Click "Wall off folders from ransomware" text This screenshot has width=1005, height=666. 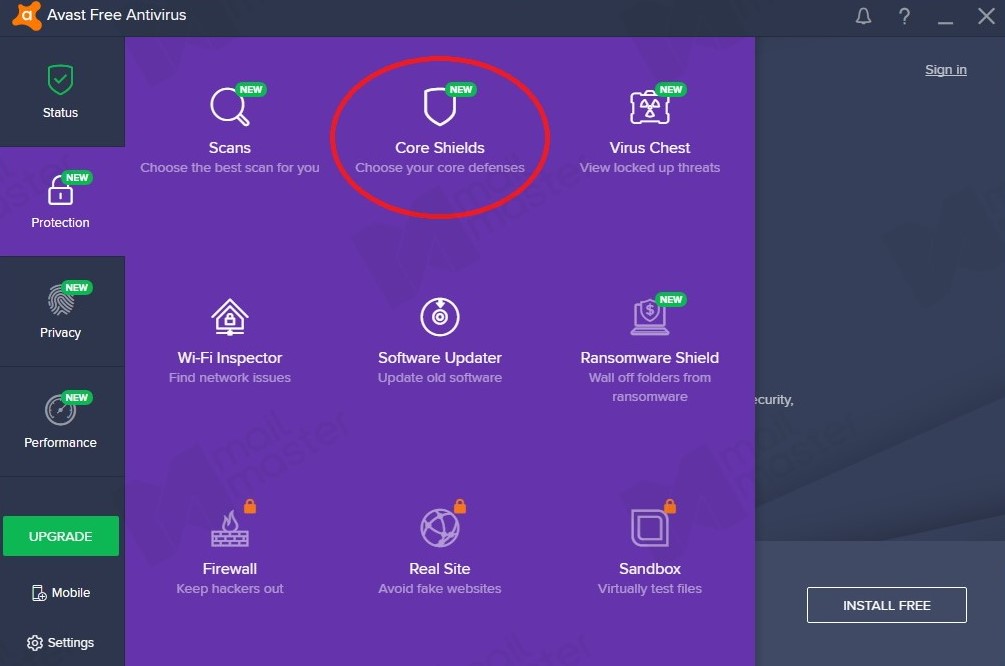pos(649,387)
